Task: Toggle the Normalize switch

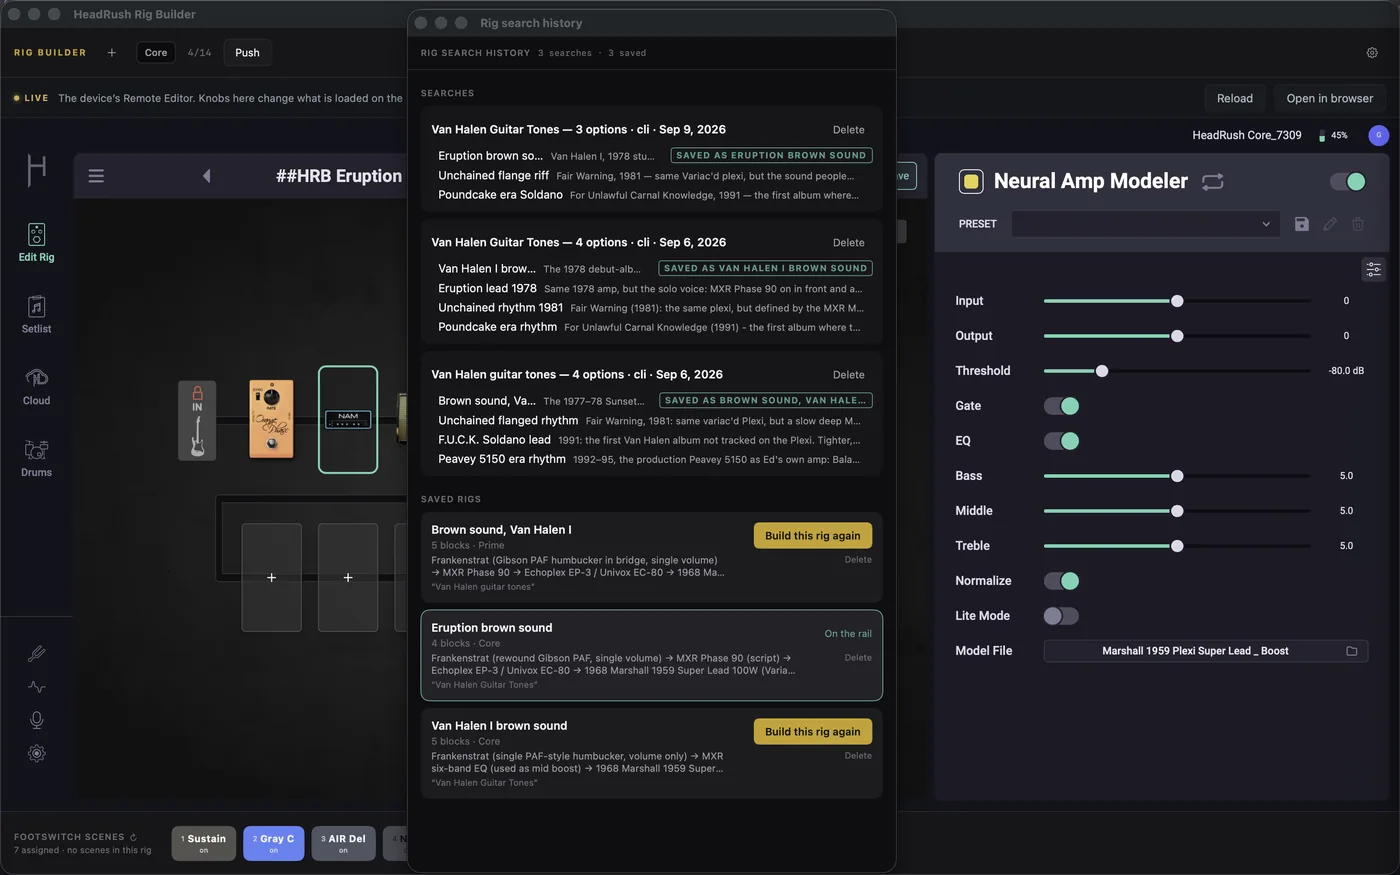Action: click(x=1062, y=581)
